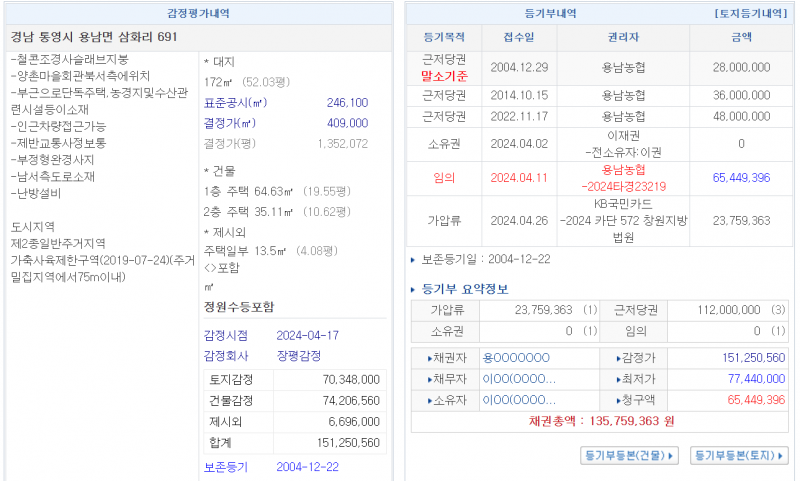Click the 채권총액 : 135,759,363 원 line
The width and height of the screenshot is (800, 481).
pos(601,421)
